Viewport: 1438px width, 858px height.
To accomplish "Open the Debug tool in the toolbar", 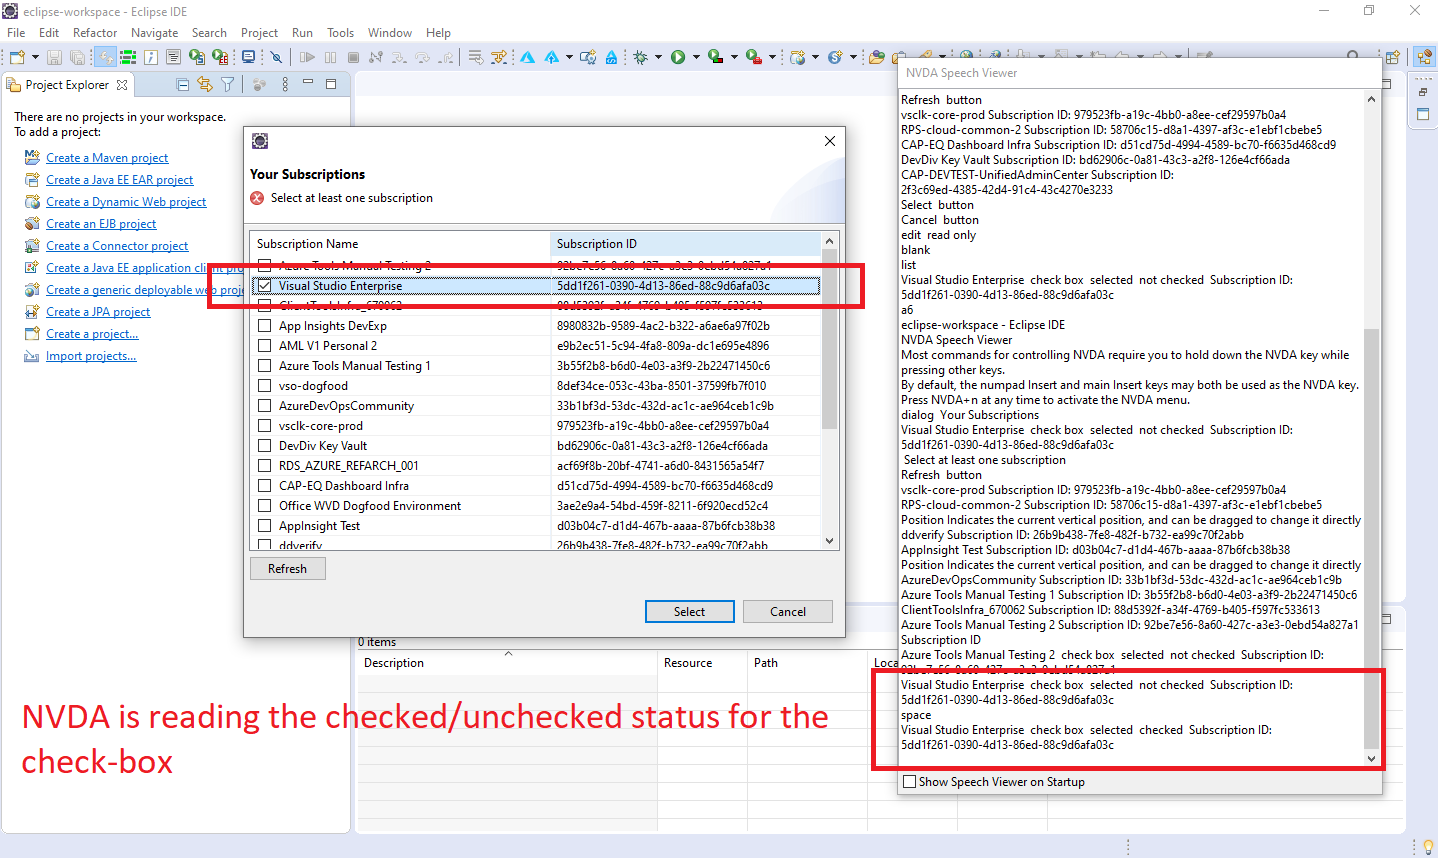I will pos(642,57).
